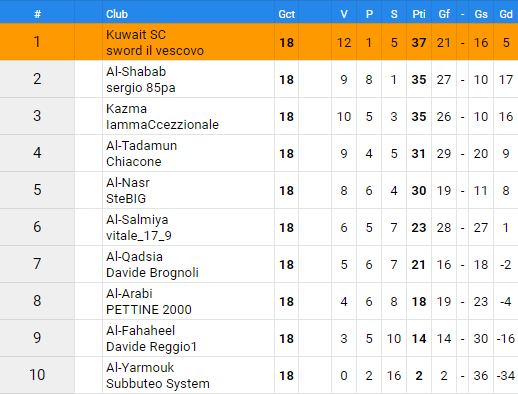The width and height of the screenshot is (518, 394).
Task: Click the Gd goal difference header
Action: click(506, 14)
